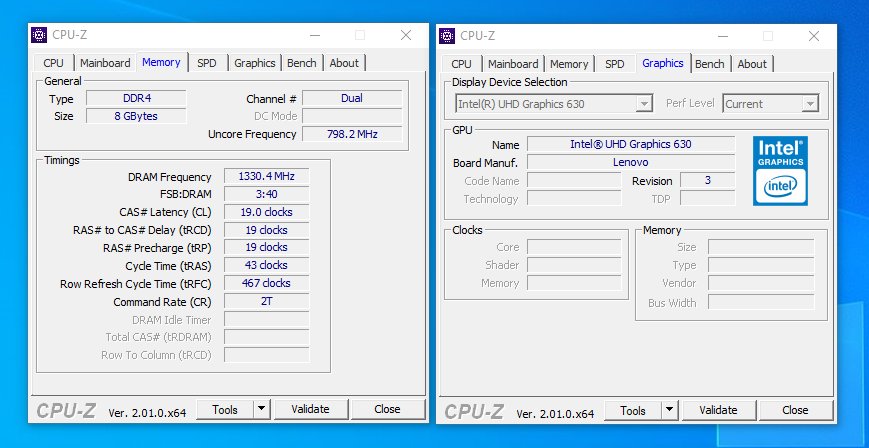
Task: Click the Revision value 3
Action: pyautogui.click(x=708, y=180)
